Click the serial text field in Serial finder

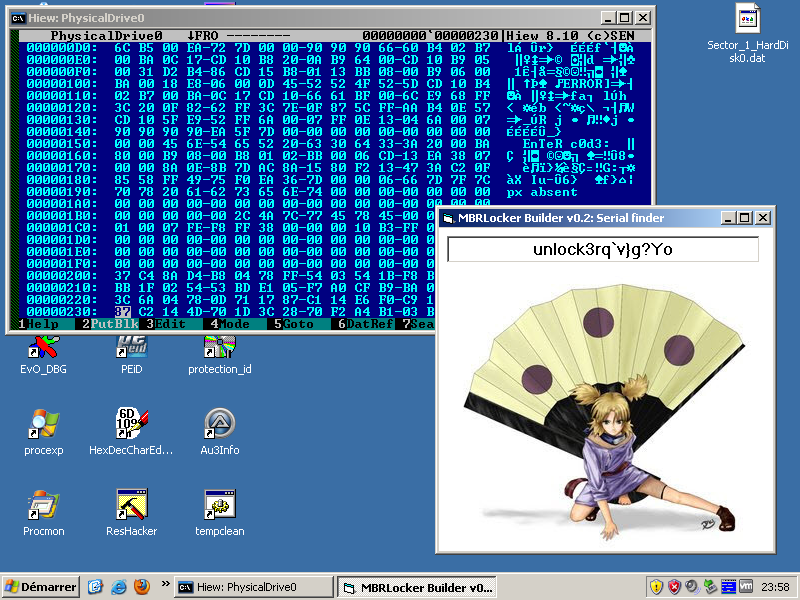[603, 249]
